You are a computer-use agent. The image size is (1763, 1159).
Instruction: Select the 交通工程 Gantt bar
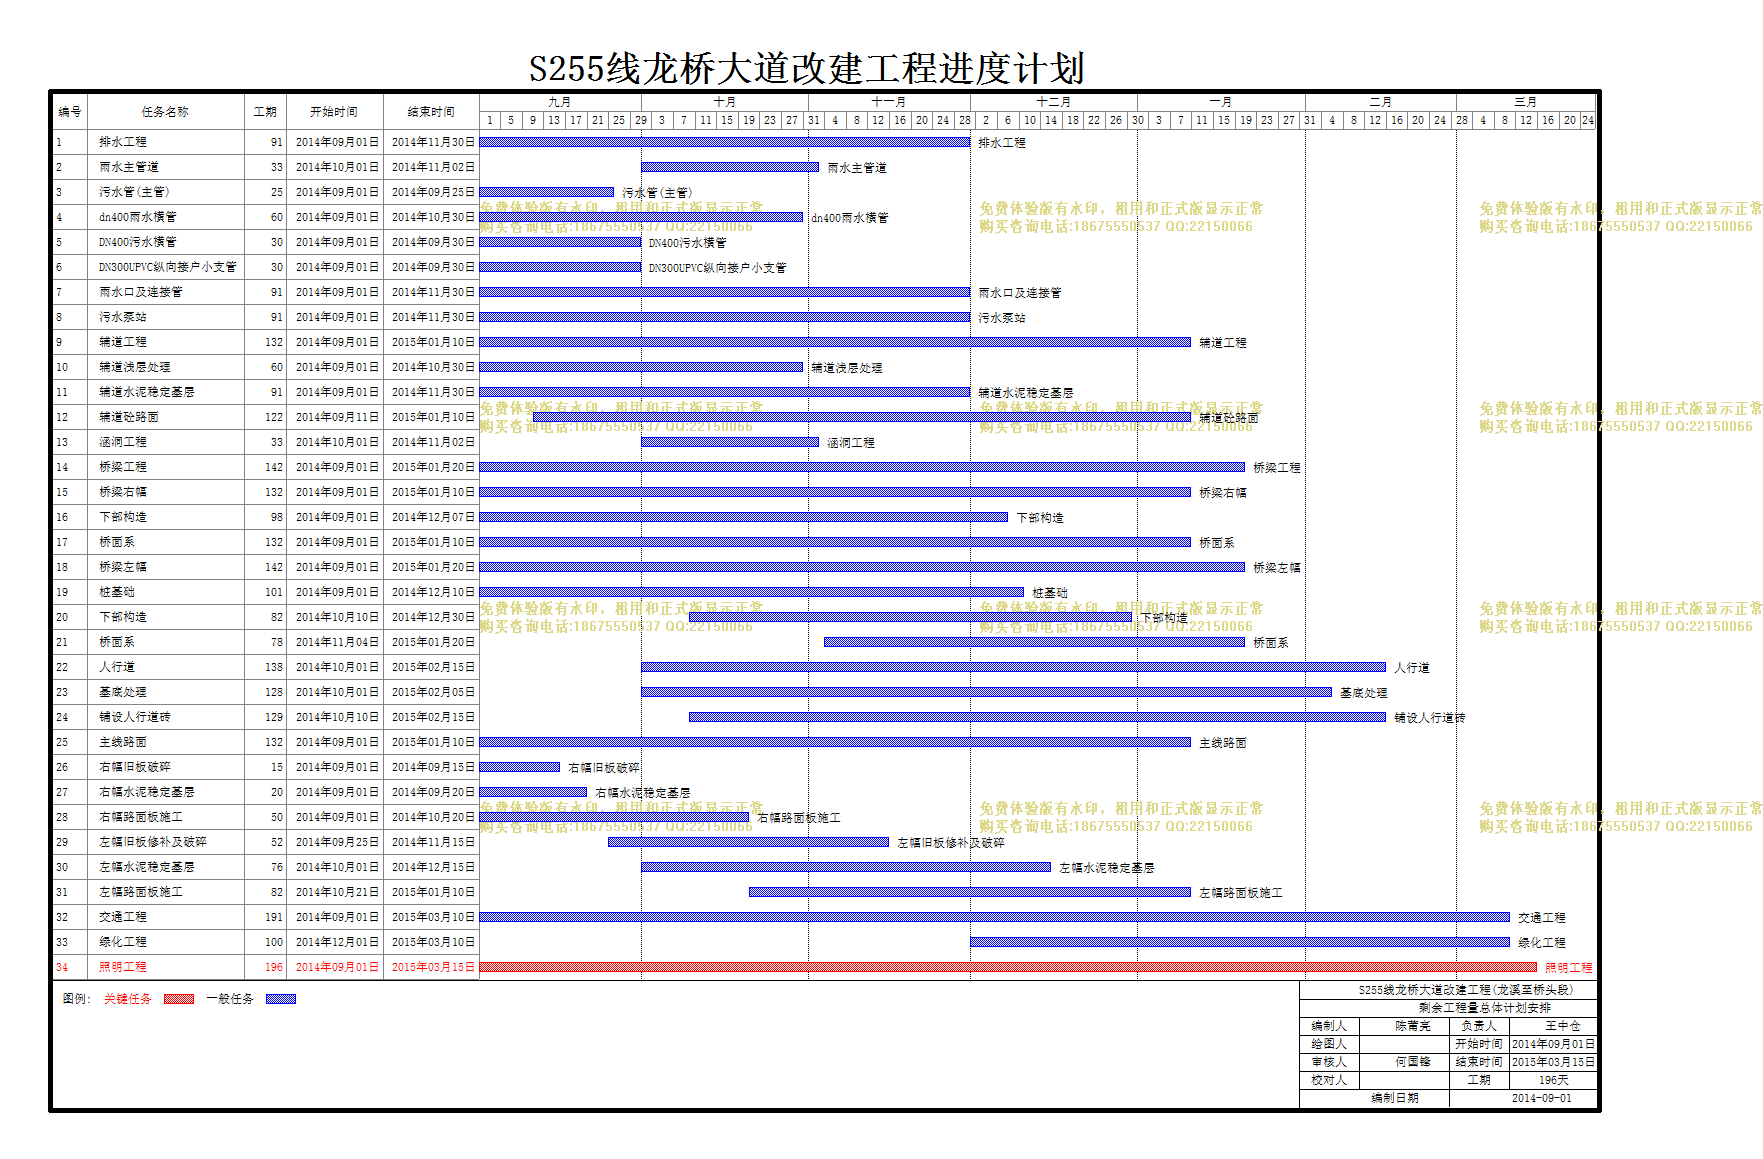[995, 917]
